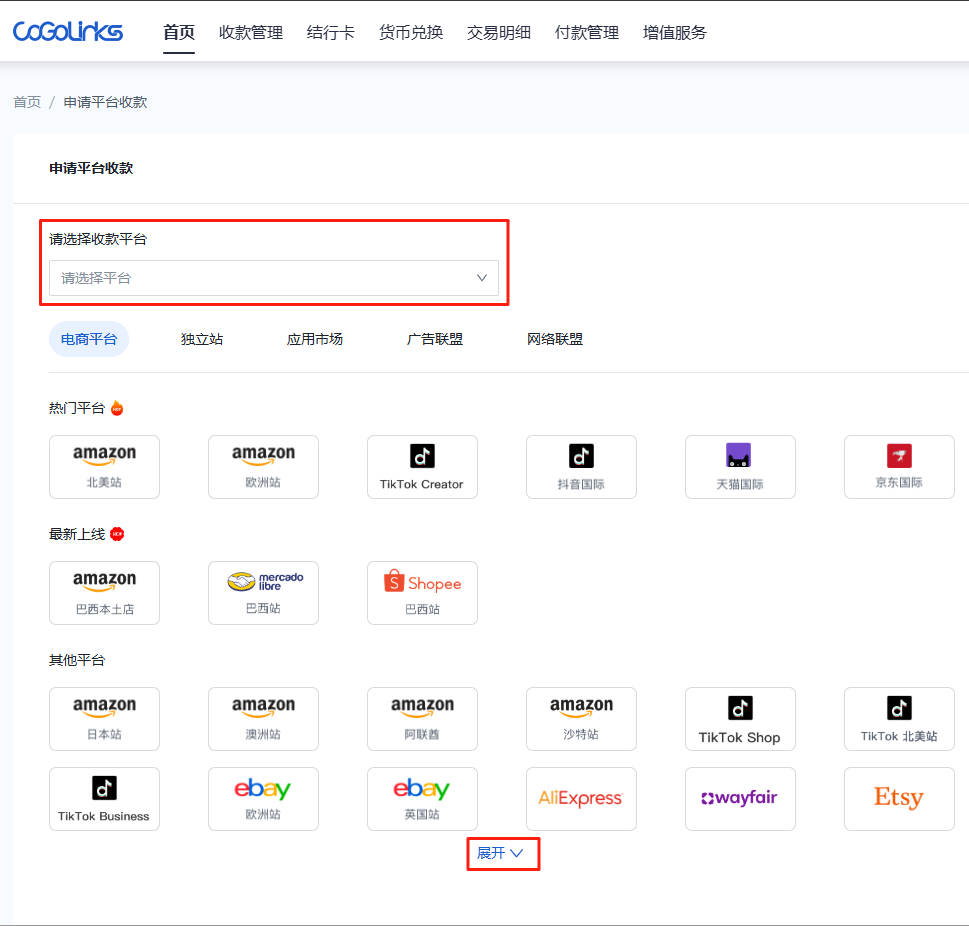
Task: Pick Mercado Libre 巴西站 card
Action: coord(263,593)
